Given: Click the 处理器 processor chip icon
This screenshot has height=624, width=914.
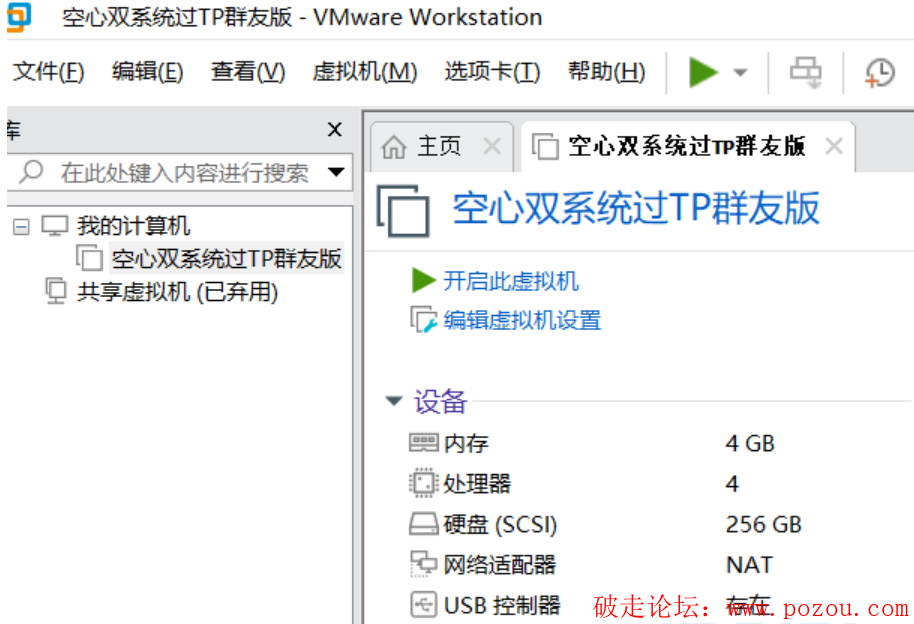Looking at the screenshot, I should pos(424,483).
